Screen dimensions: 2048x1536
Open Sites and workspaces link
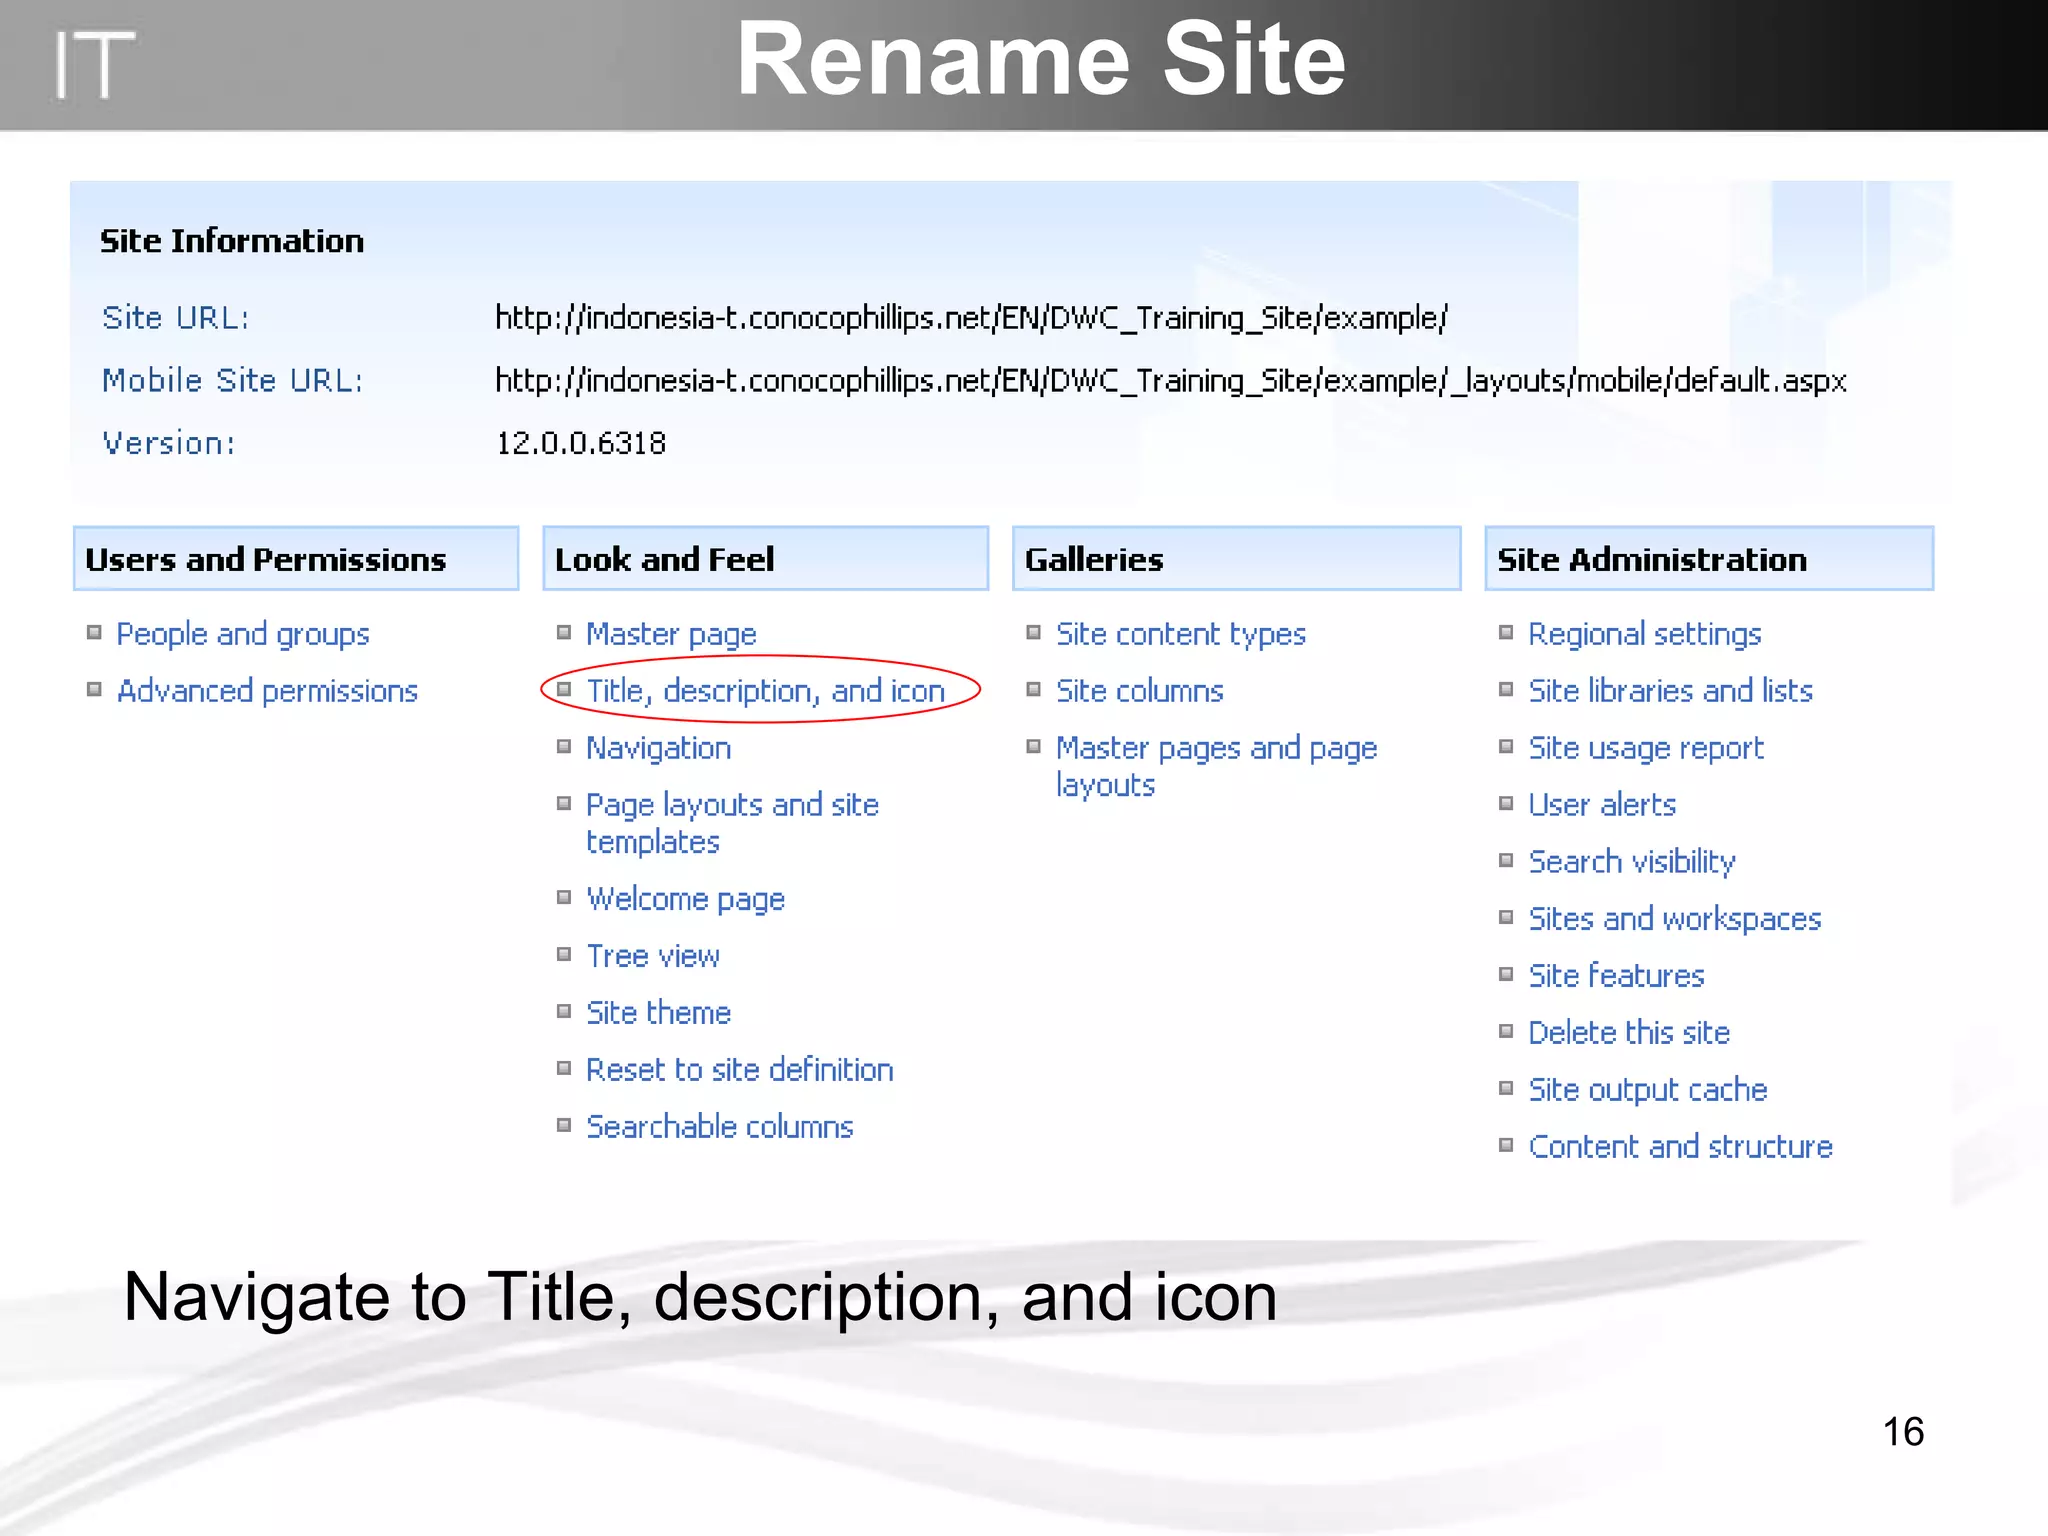1675,919
